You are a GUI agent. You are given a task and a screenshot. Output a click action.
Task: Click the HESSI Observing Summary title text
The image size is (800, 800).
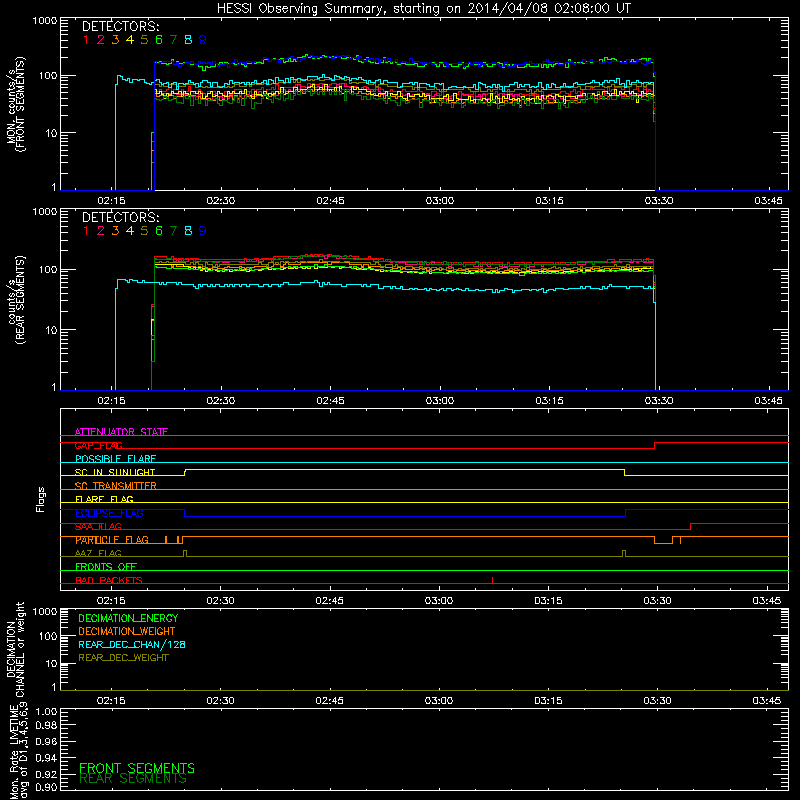(x=423, y=9)
